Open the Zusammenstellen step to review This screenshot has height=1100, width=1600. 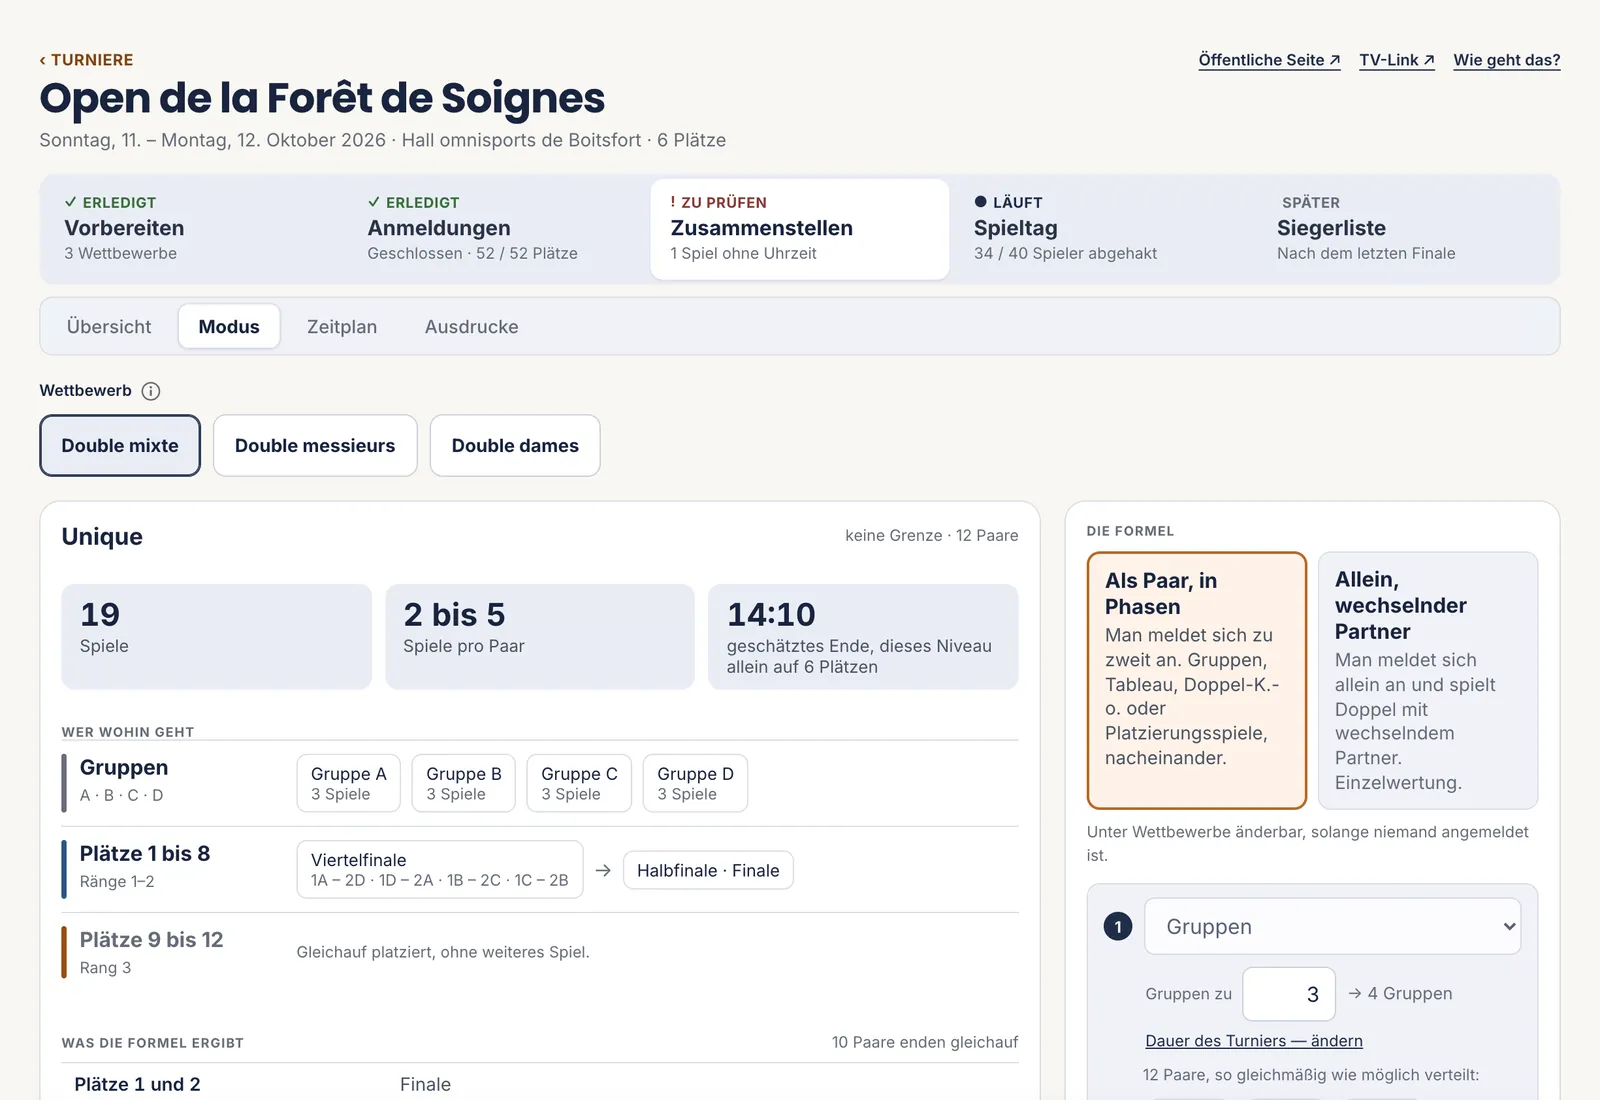coord(800,229)
